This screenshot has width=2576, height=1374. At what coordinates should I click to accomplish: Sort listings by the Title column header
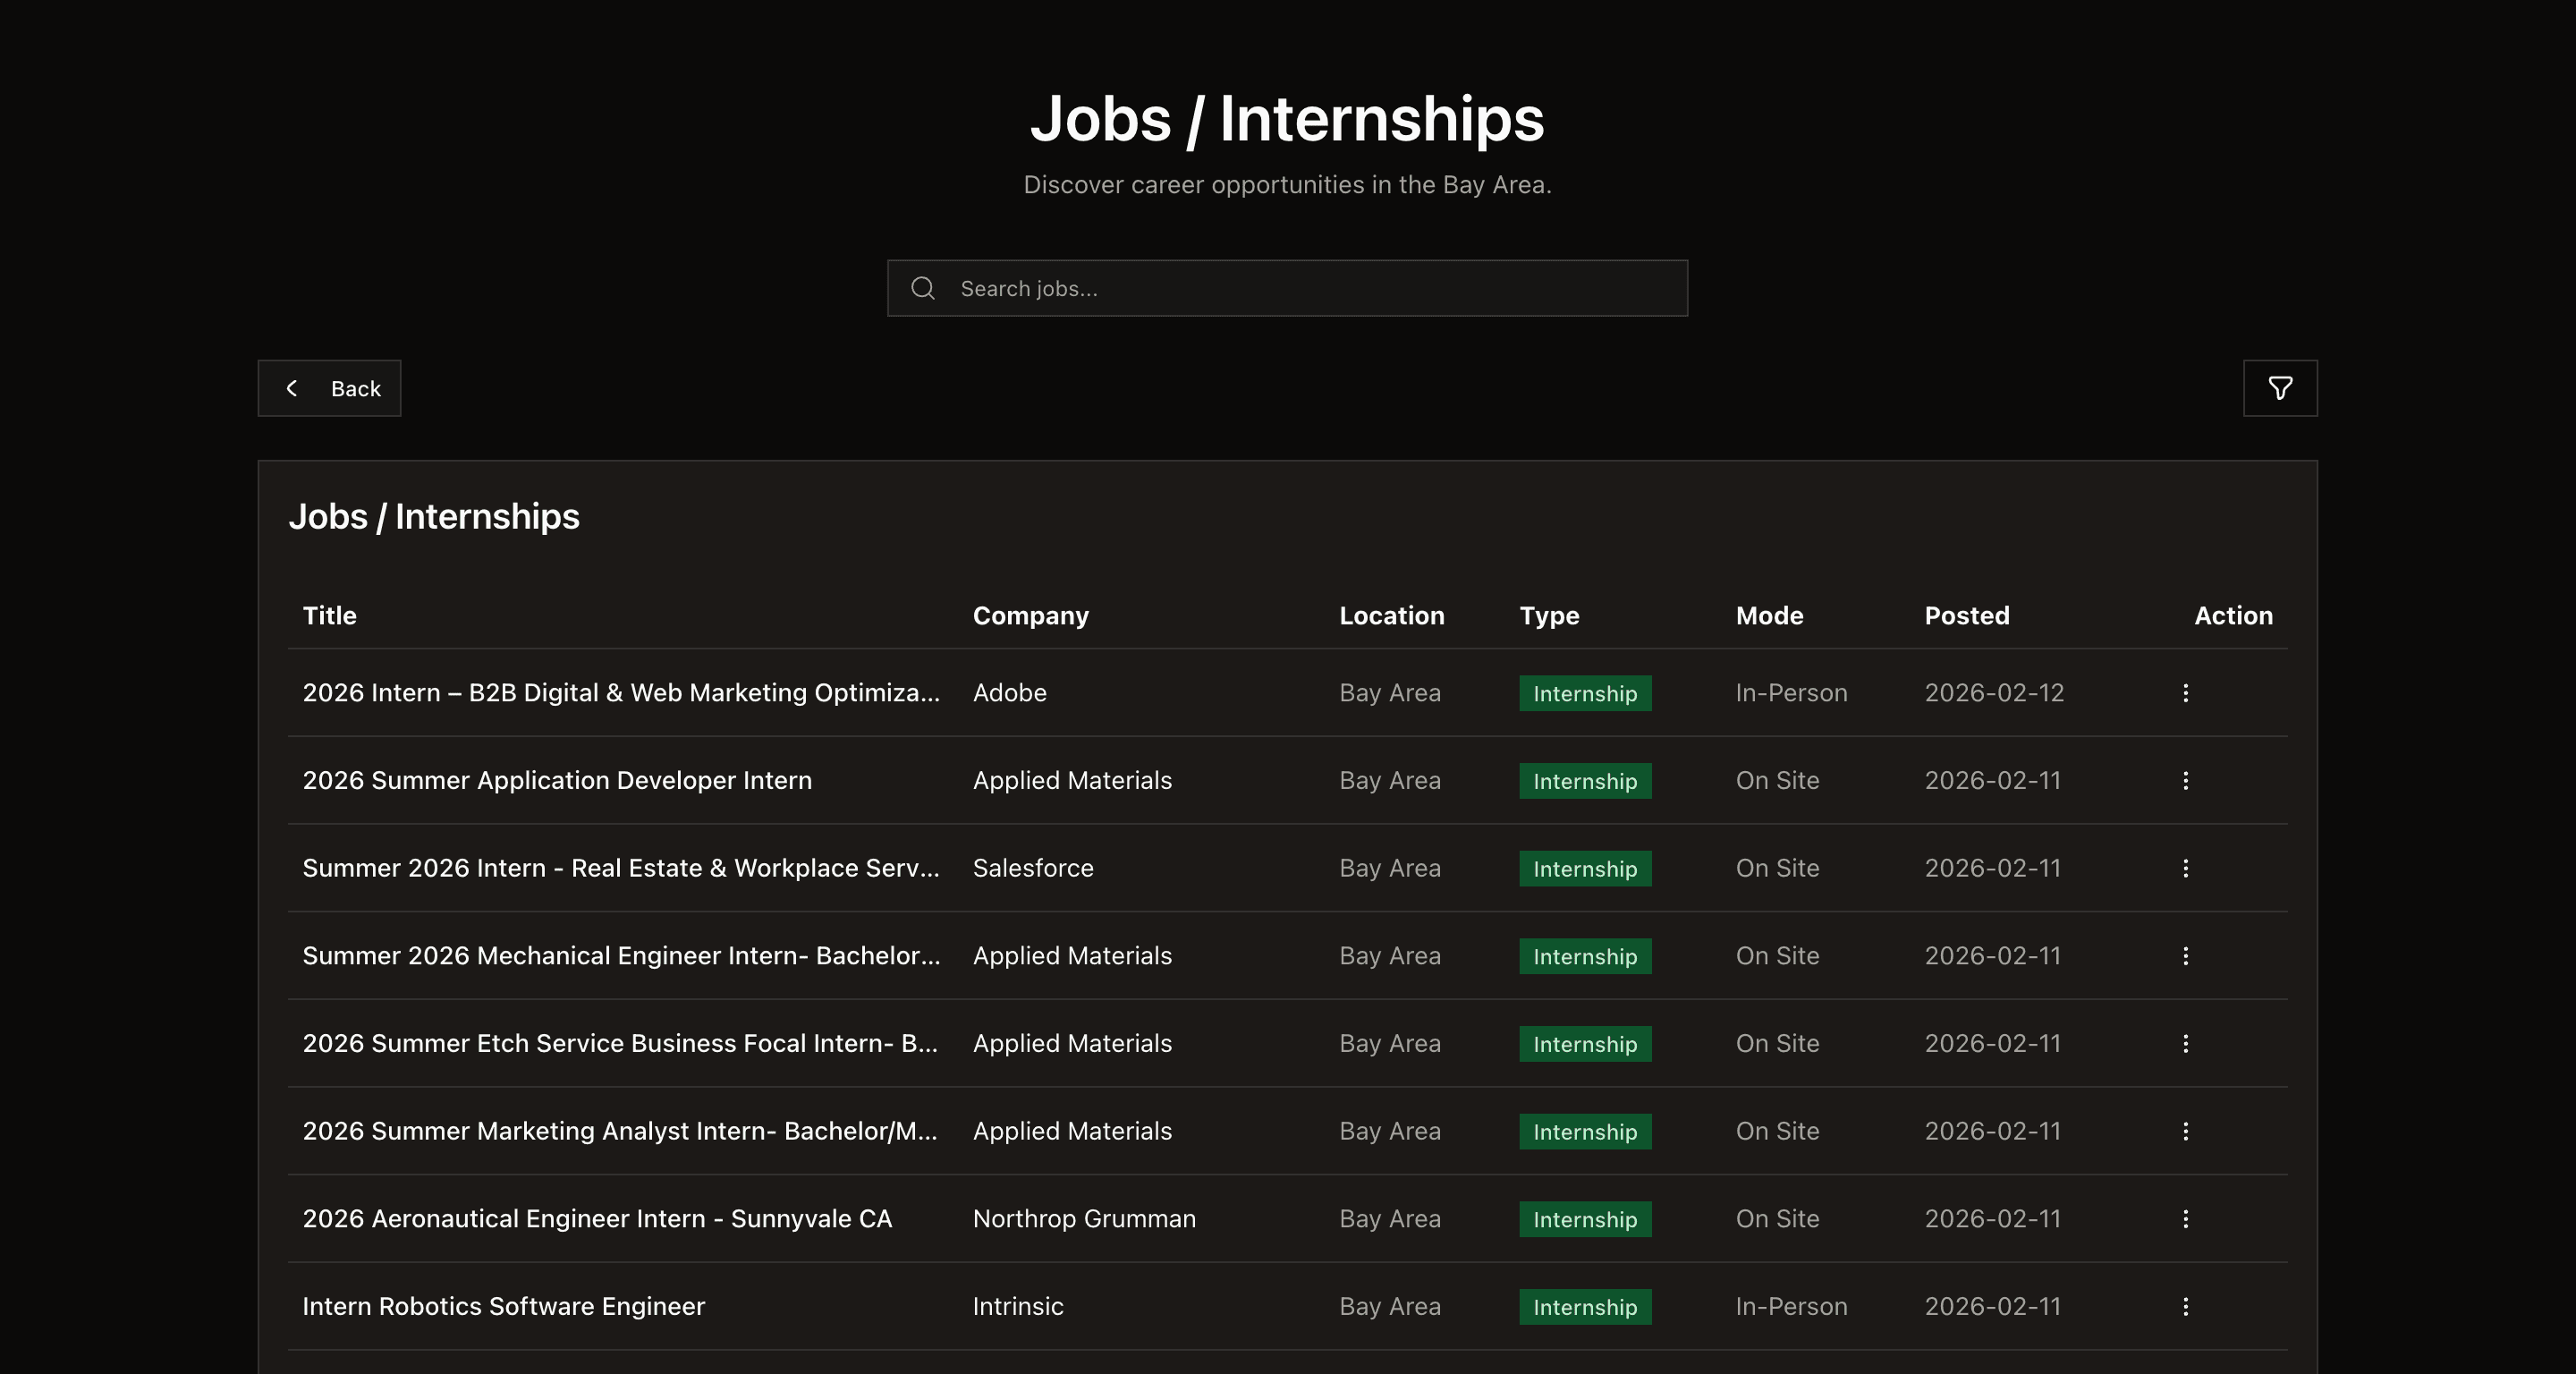click(x=329, y=616)
